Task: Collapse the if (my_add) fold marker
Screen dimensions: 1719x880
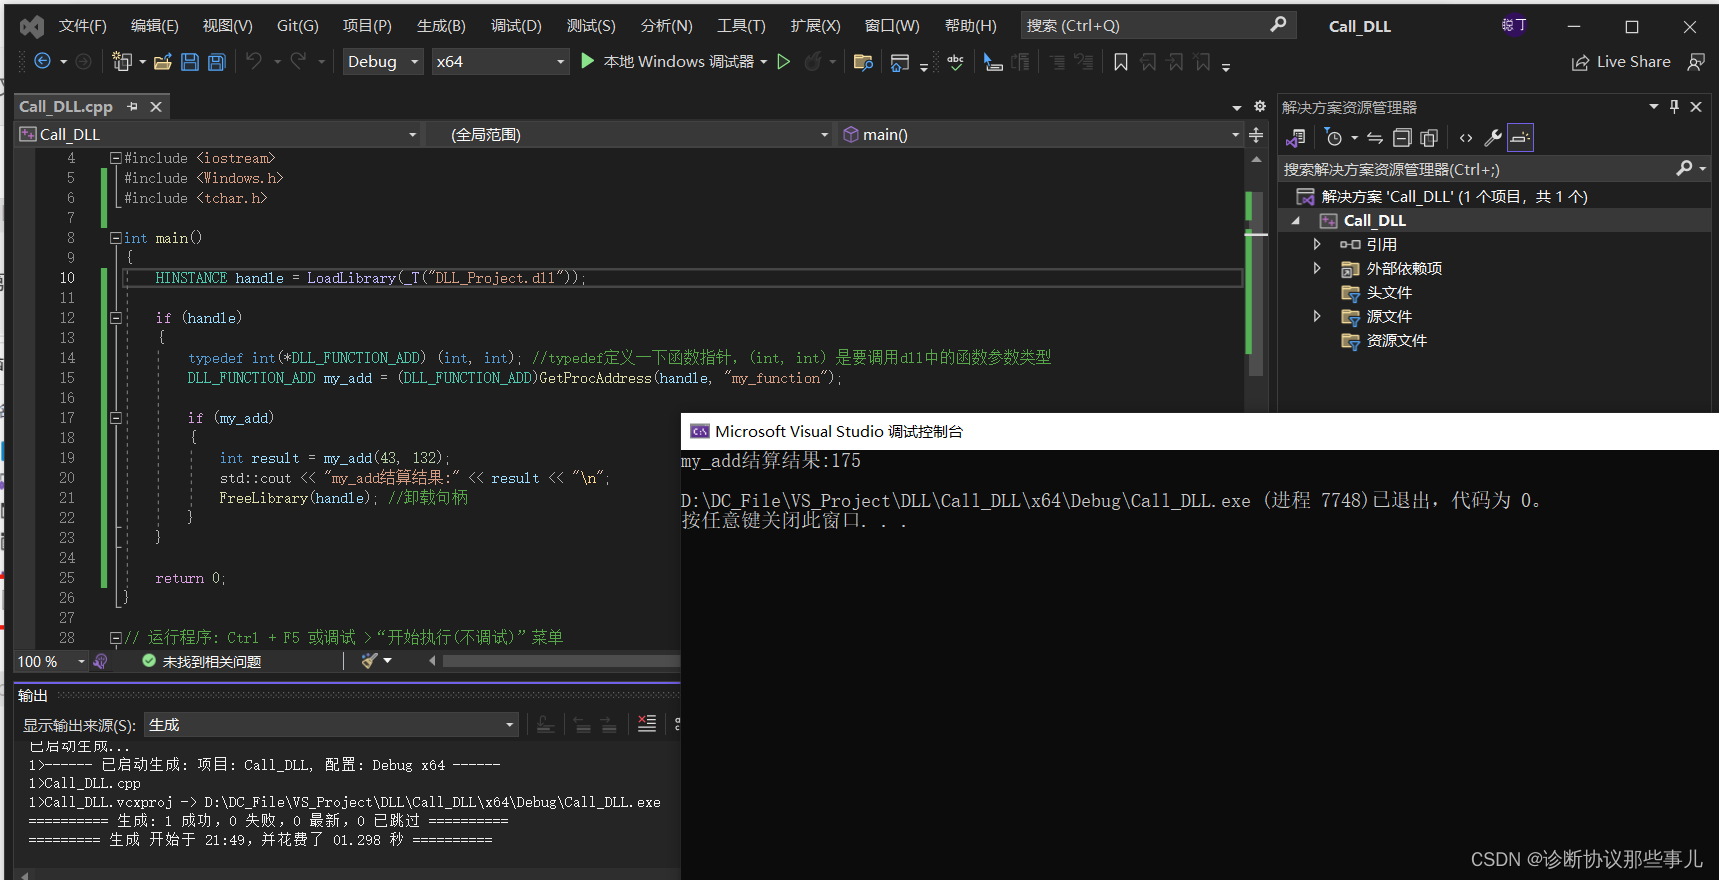Action: (116, 418)
